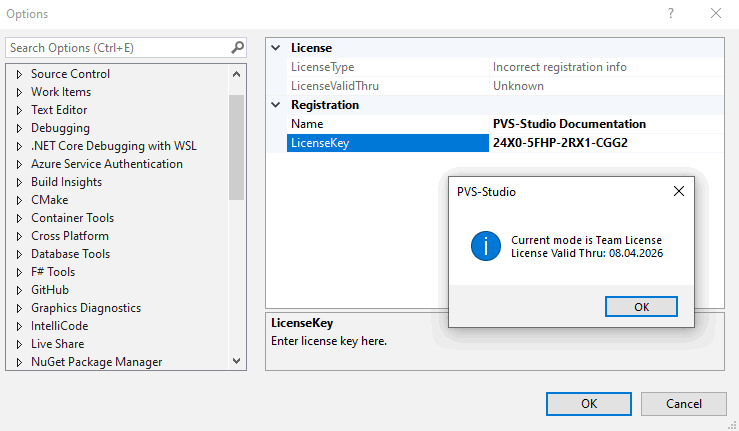Viewport: 739px width, 431px height.
Task: Expand the Source Control node
Action: click(19, 74)
